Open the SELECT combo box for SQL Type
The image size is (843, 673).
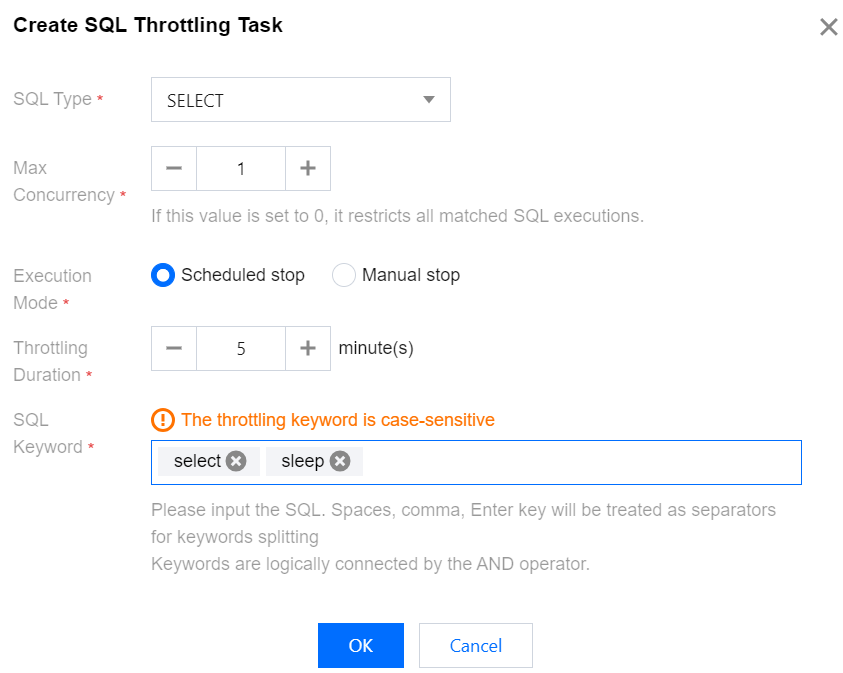tap(300, 100)
